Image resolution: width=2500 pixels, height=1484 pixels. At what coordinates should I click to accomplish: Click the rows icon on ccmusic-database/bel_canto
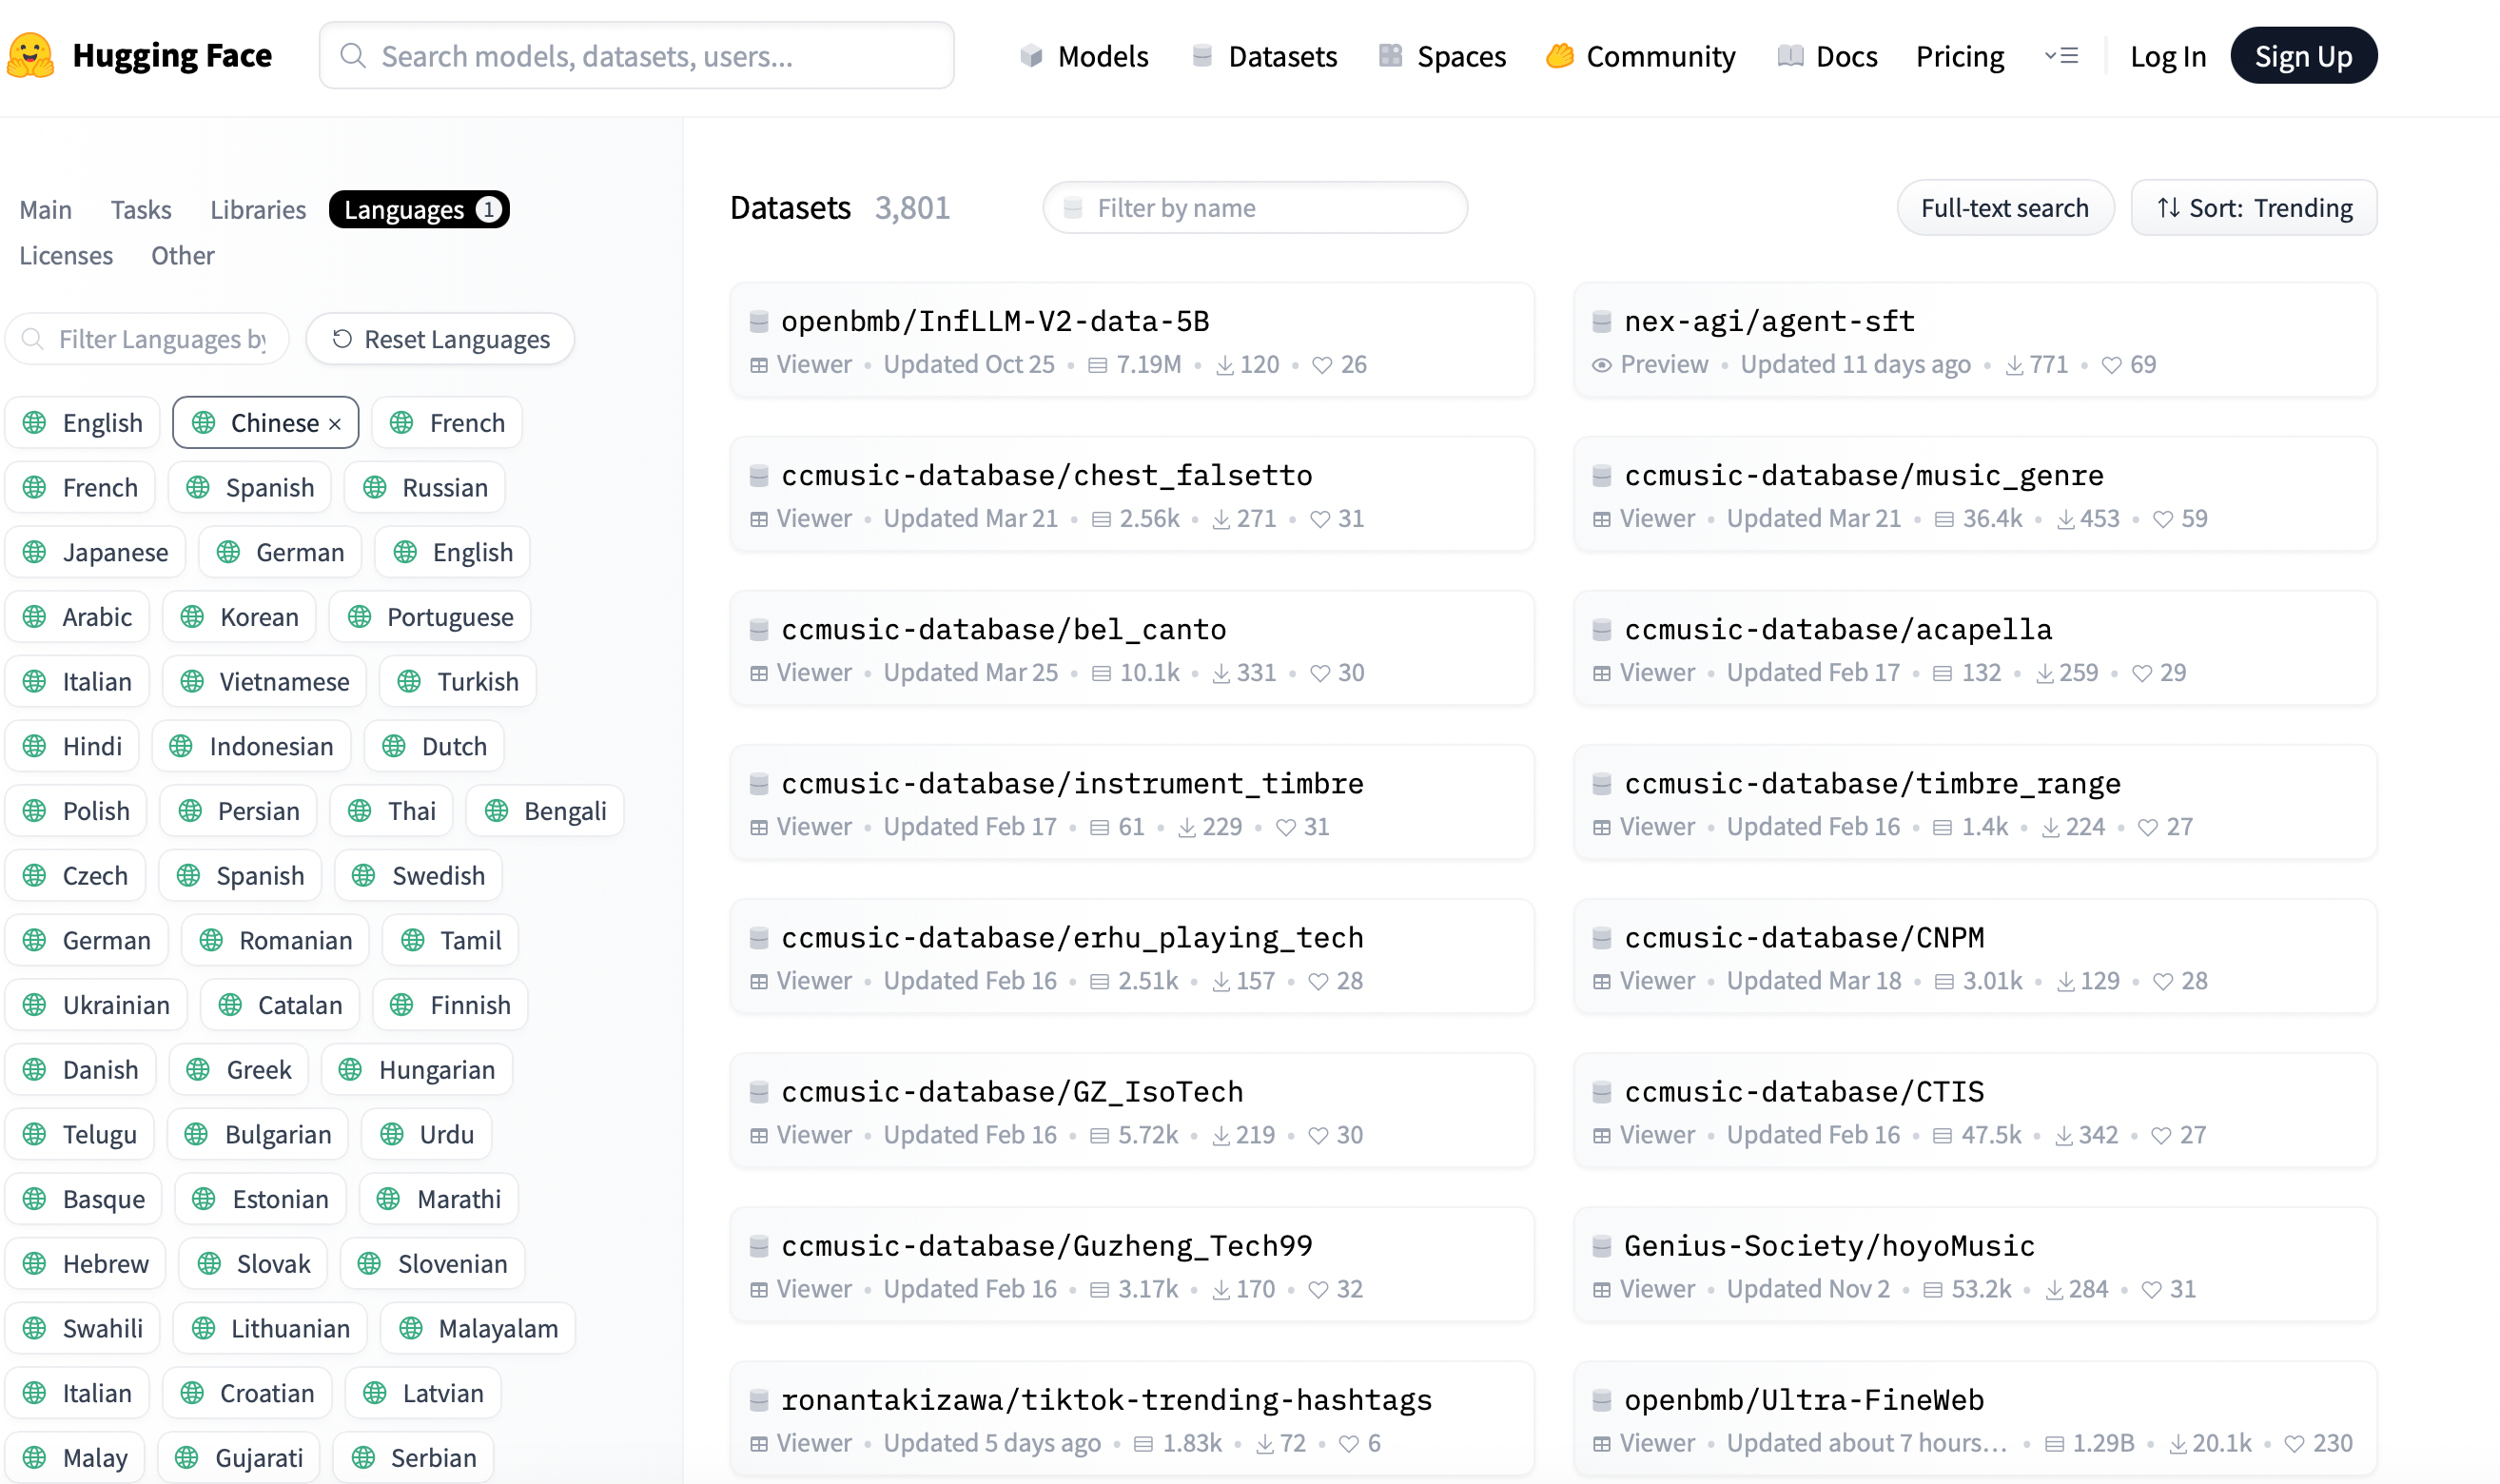pyautogui.click(x=1101, y=673)
